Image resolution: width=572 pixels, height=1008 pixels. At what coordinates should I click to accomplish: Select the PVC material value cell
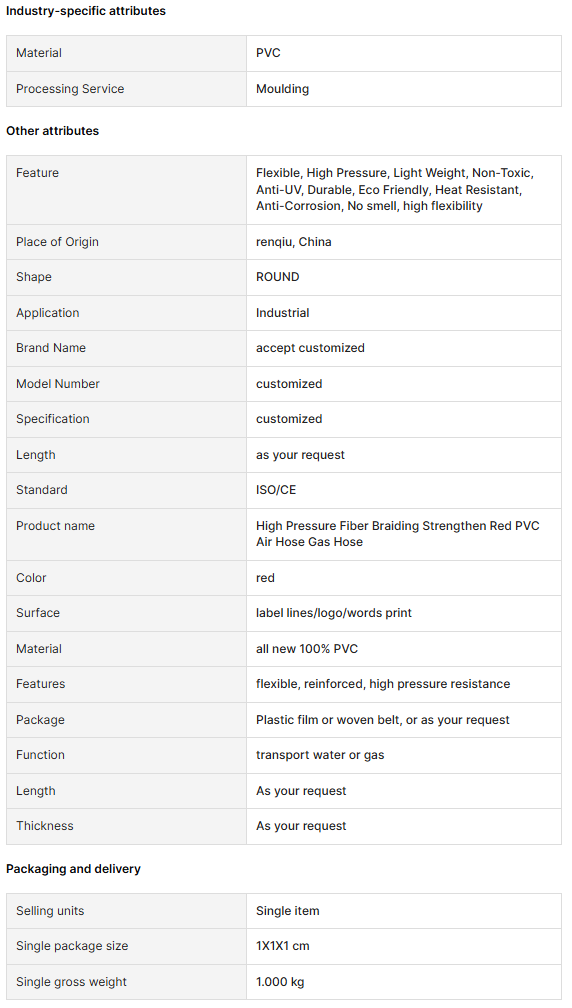[x=404, y=53]
